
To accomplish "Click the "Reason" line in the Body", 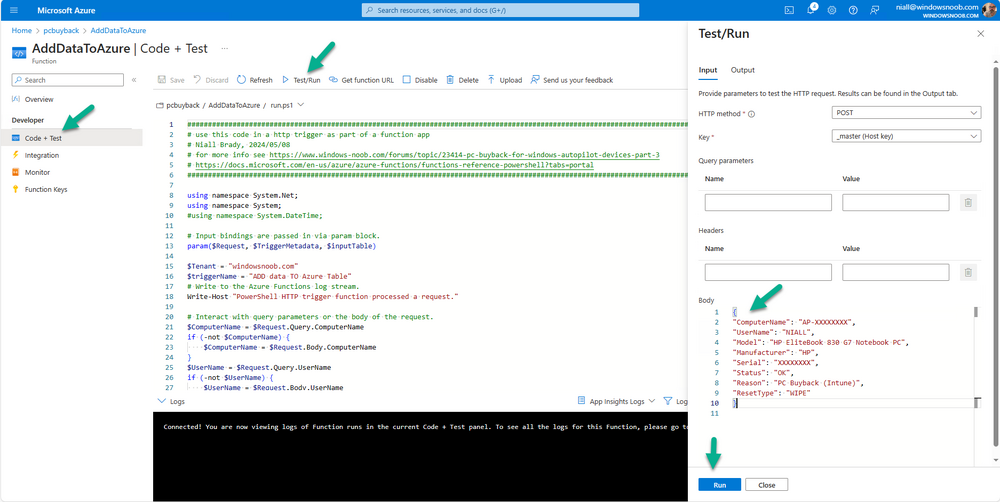I will 798,383.
